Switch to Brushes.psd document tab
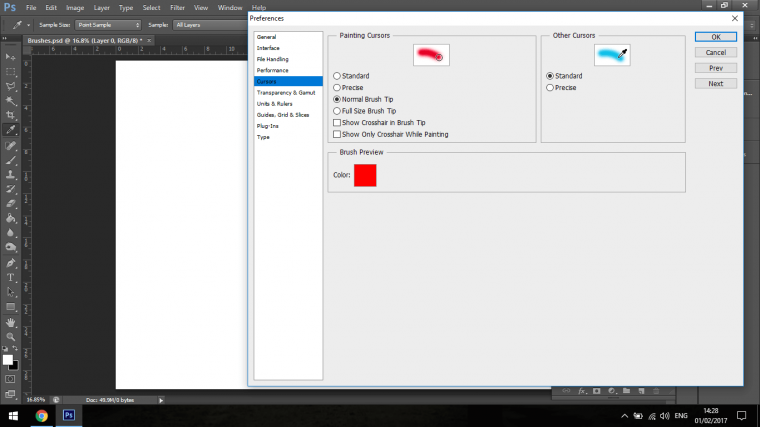 (x=85, y=41)
